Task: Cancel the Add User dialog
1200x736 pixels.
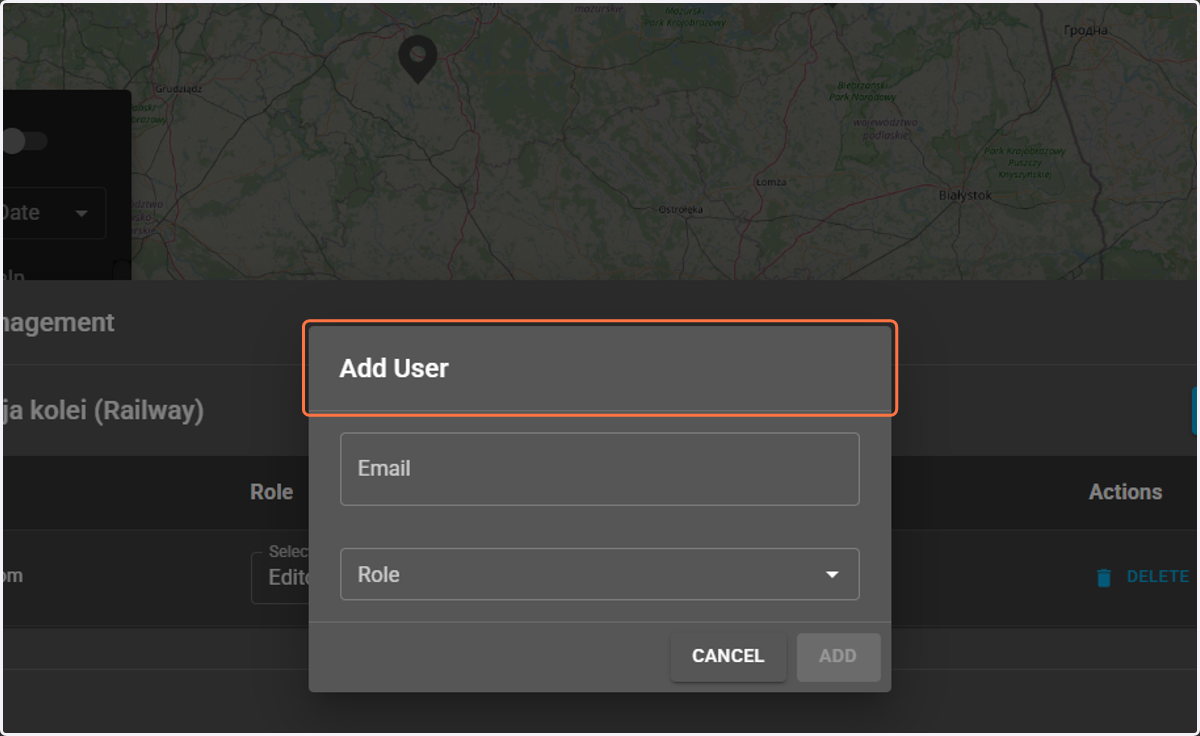Action: pyautogui.click(x=728, y=656)
